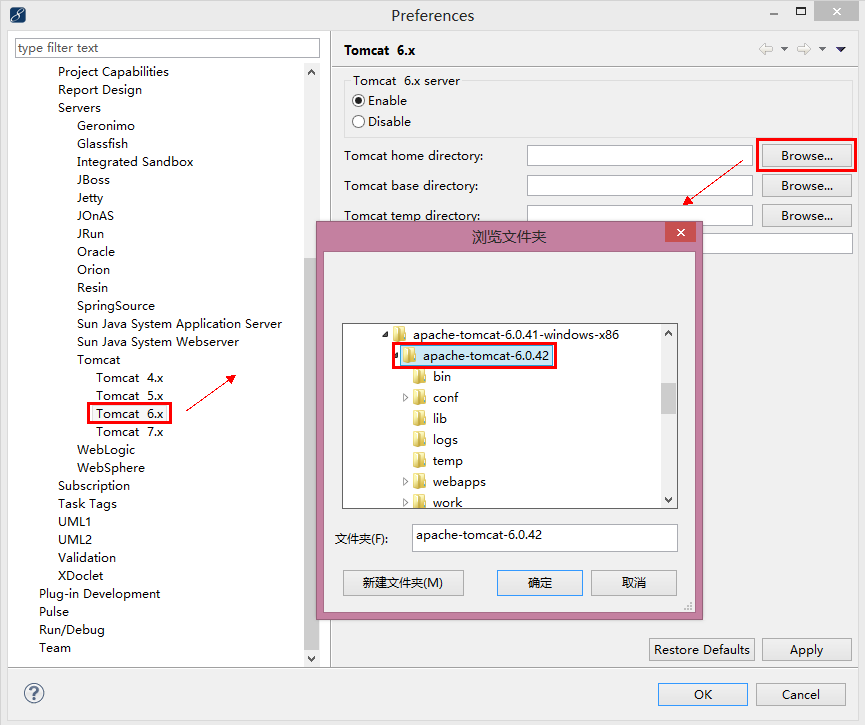Viewport: 865px width, 725px height.
Task: Click the apache-tomcat-6.0.42 folder icon
Action: [x=409, y=356]
